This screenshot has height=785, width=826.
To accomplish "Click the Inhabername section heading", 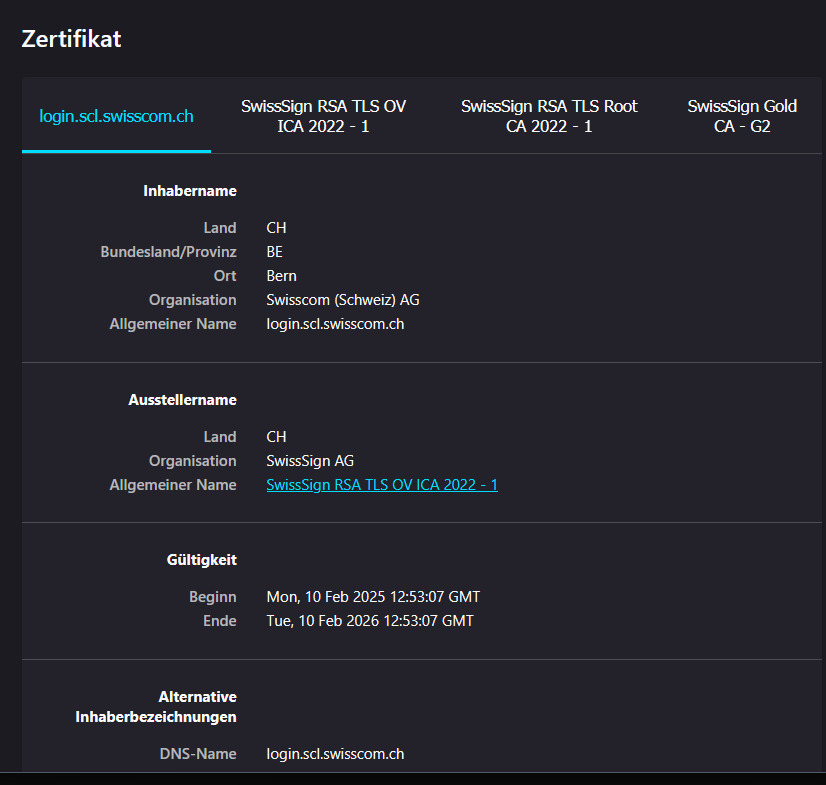I will pyautogui.click(x=189, y=190).
